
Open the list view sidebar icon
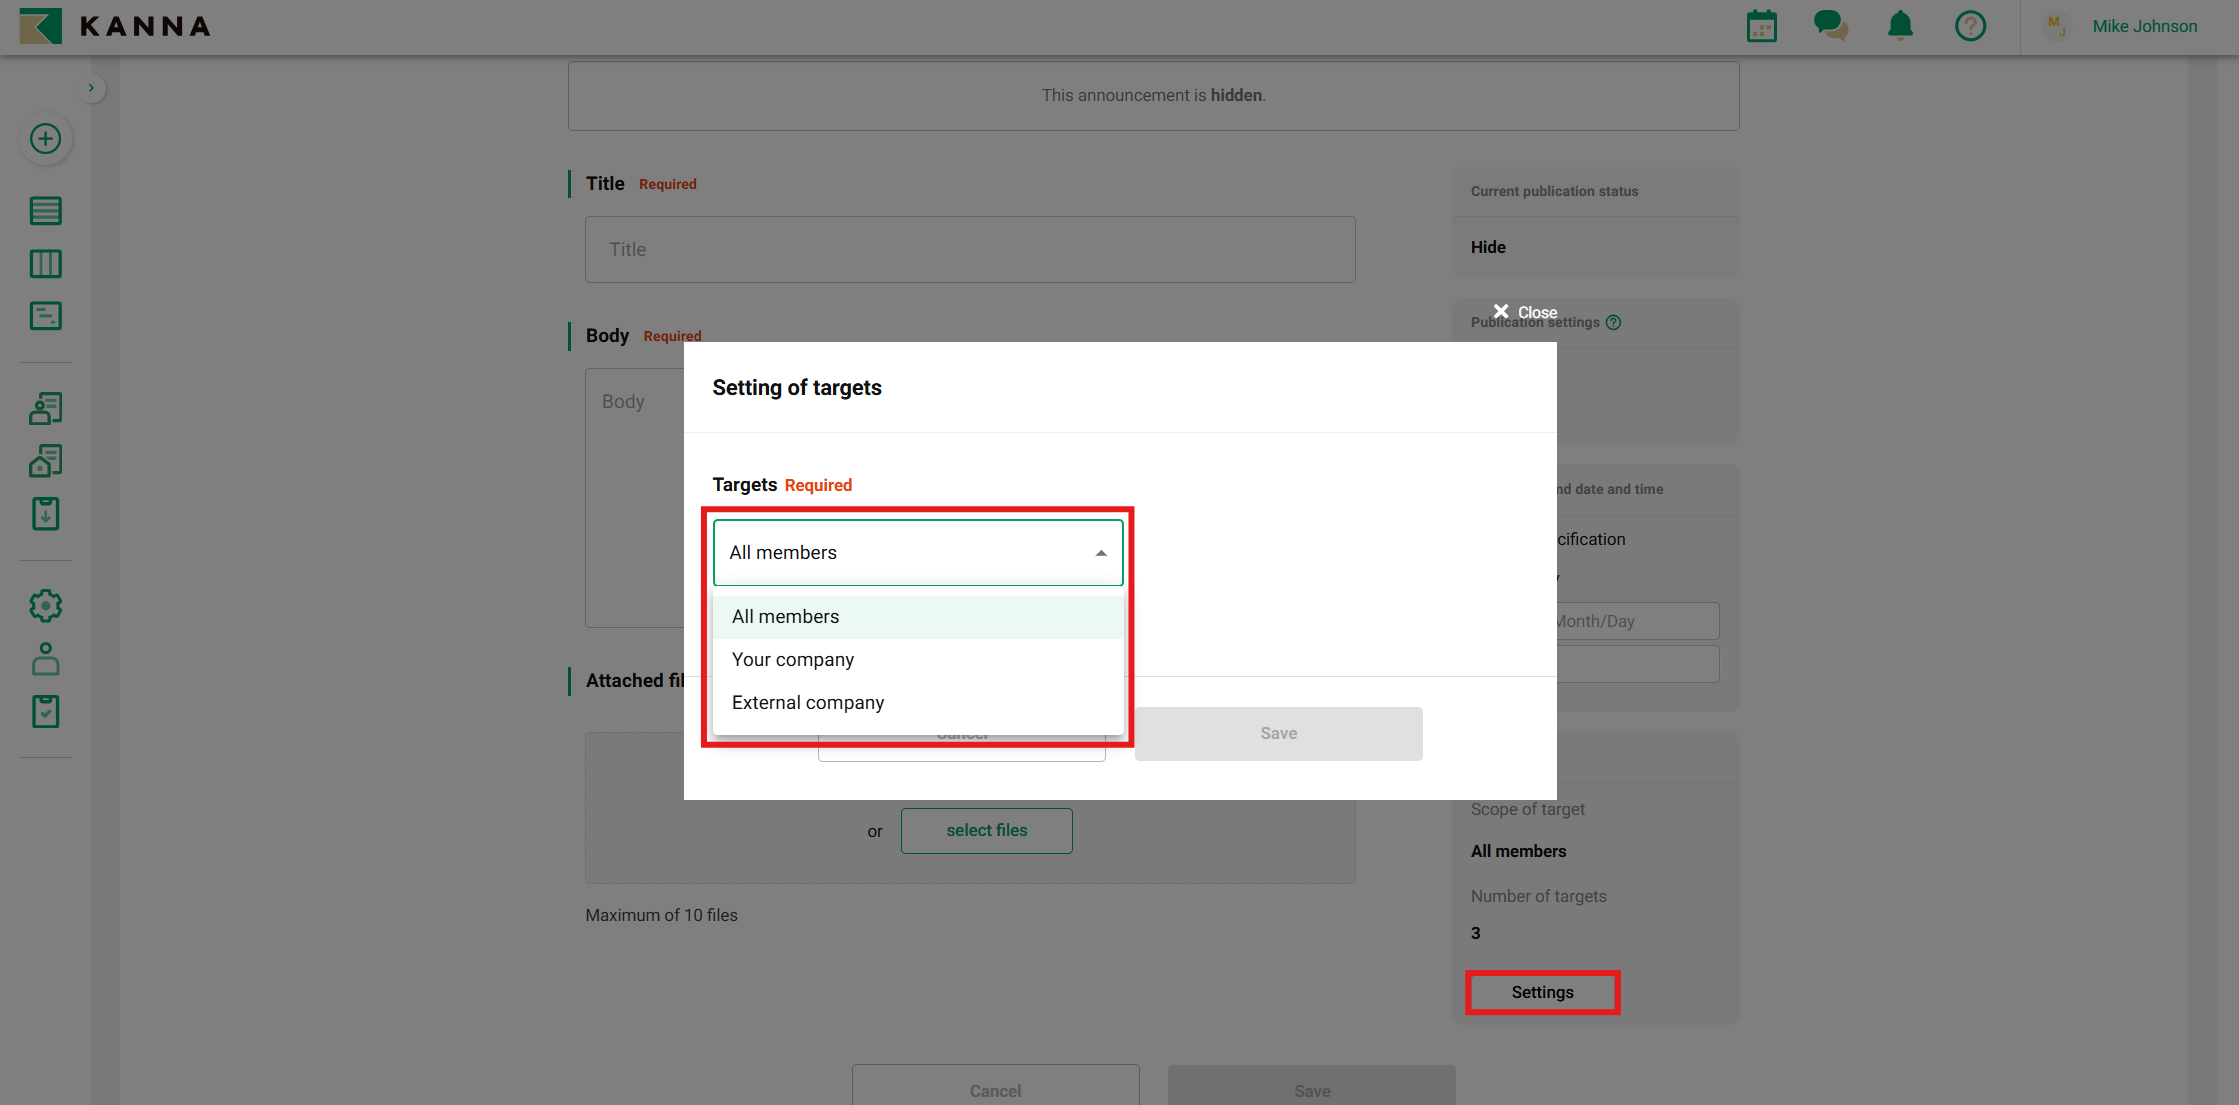pyautogui.click(x=45, y=211)
